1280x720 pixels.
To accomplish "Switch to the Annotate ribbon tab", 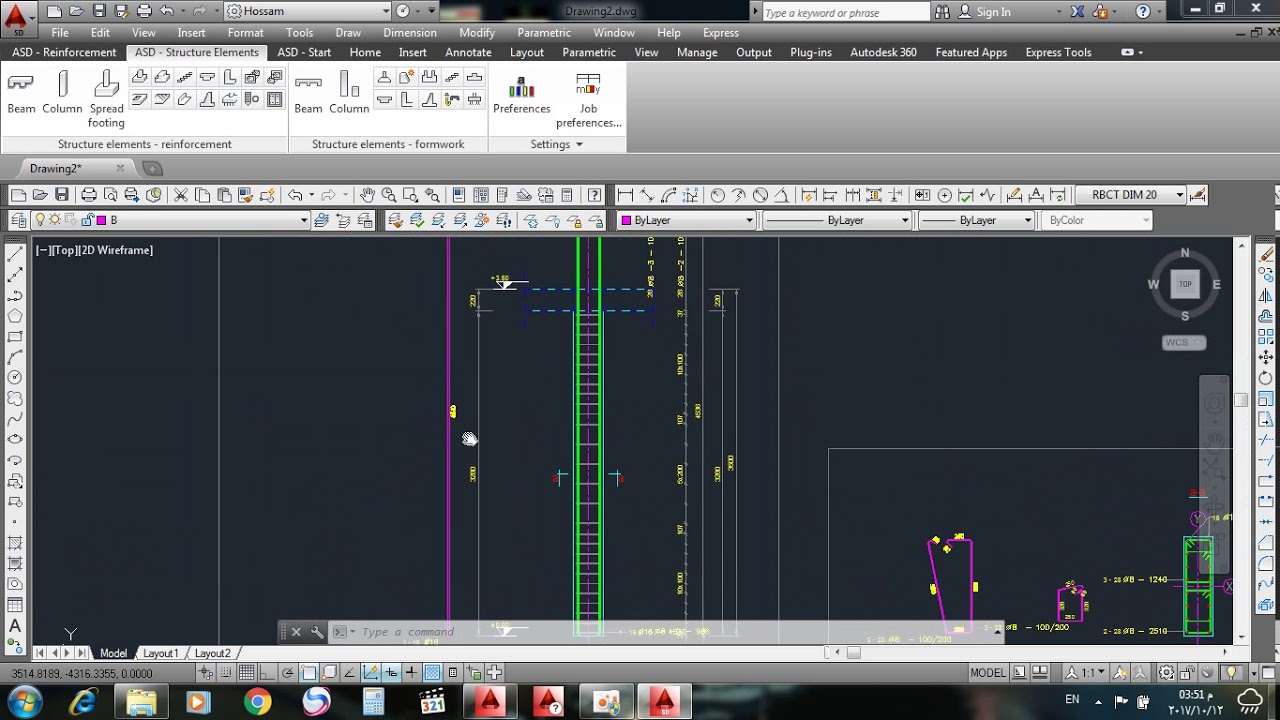I will click(468, 52).
